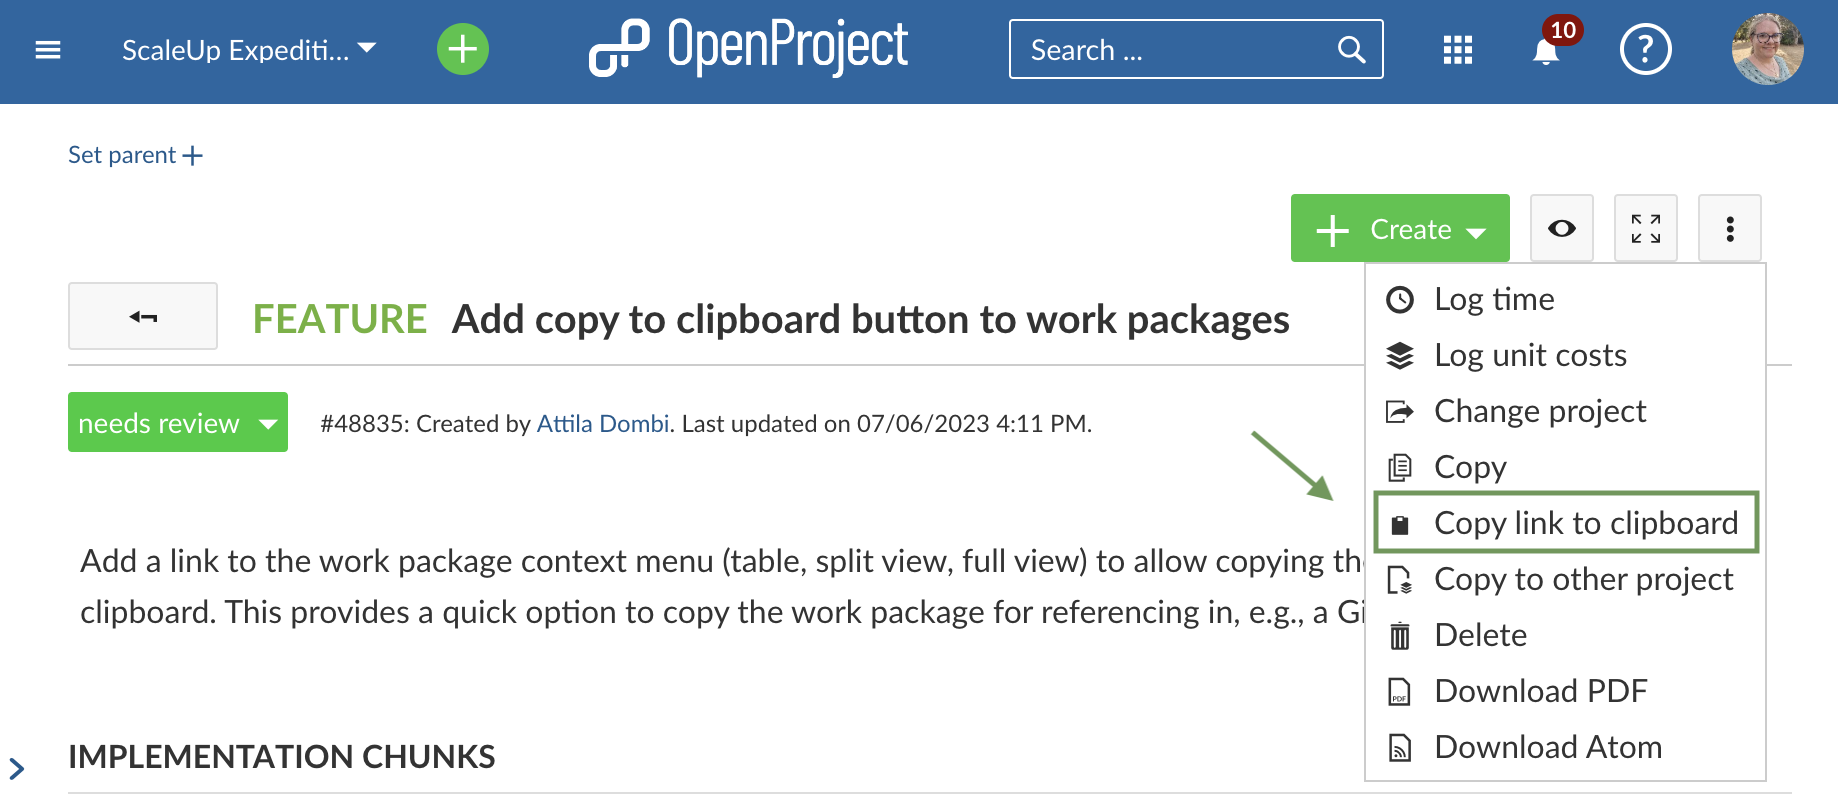Open the sidebar hamburger menu
The image size is (1838, 806).
[x=47, y=49]
